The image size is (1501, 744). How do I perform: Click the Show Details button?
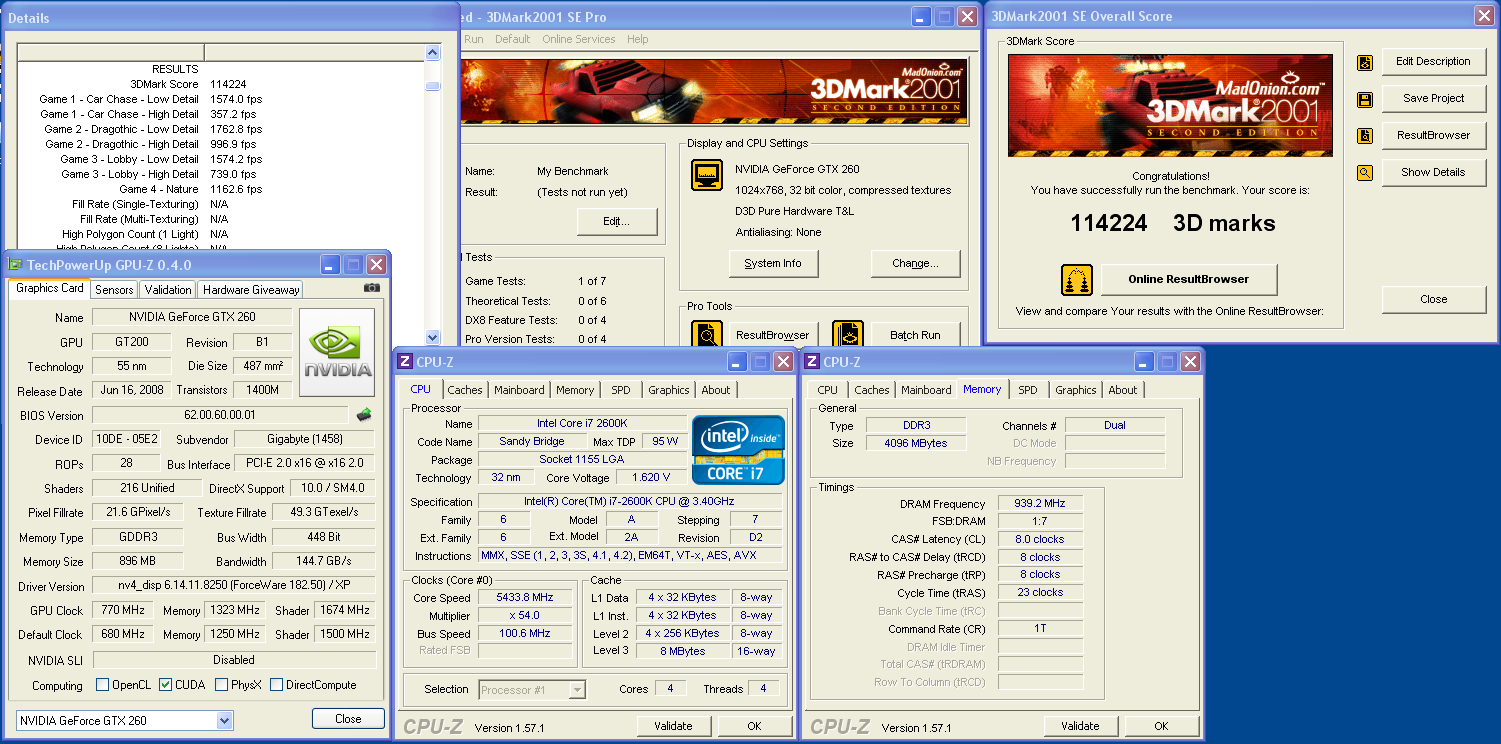coord(1433,172)
